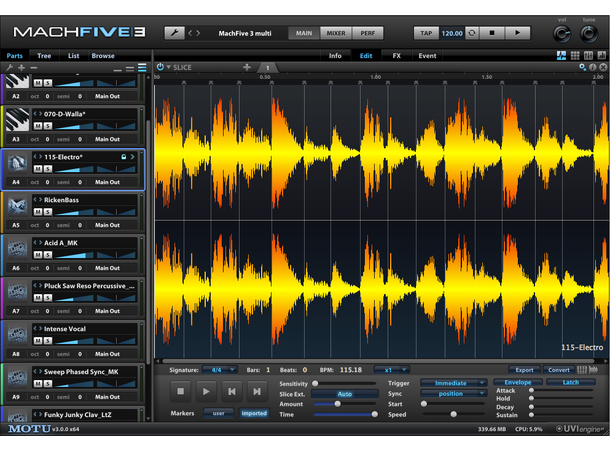Click the Convert button
This screenshot has width=610, height=450.
pos(559,370)
